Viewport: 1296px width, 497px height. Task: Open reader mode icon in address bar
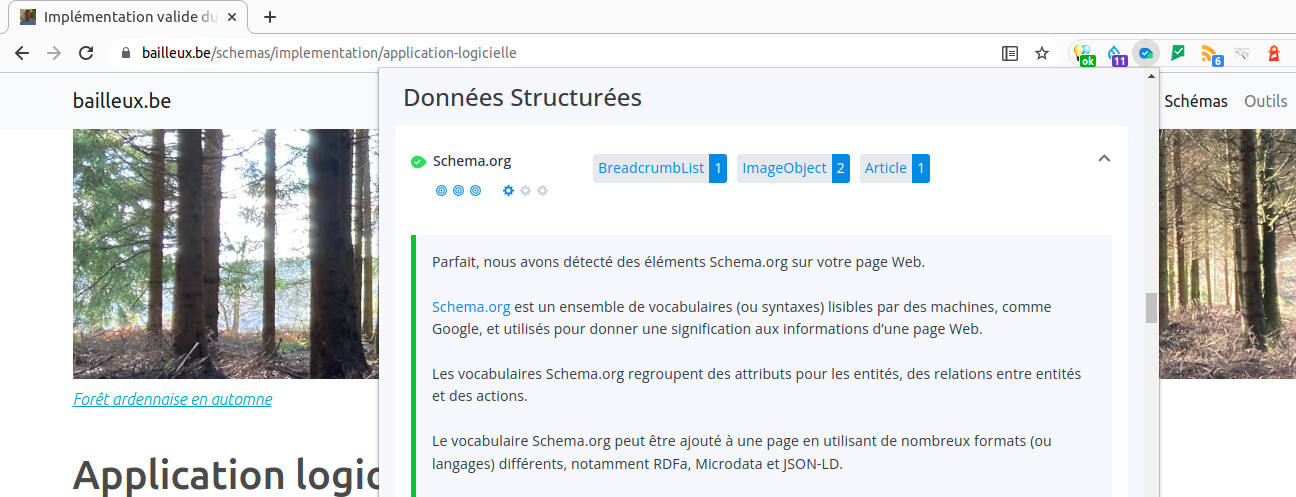[1010, 53]
